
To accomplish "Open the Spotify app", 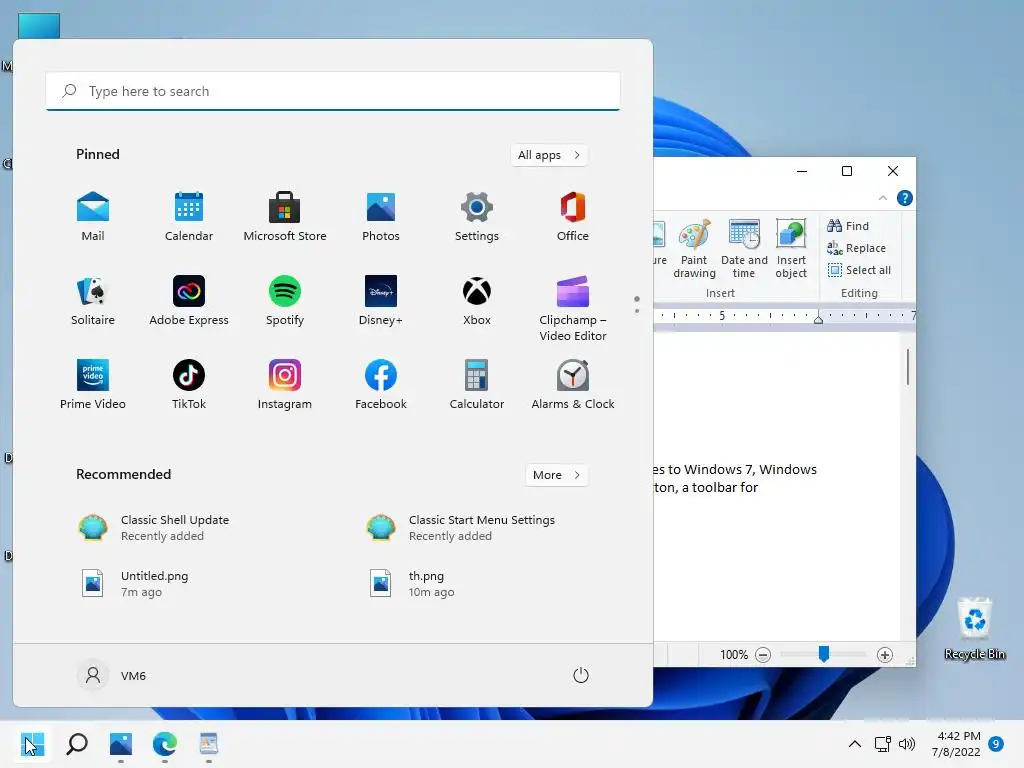I will pyautogui.click(x=285, y=300).
